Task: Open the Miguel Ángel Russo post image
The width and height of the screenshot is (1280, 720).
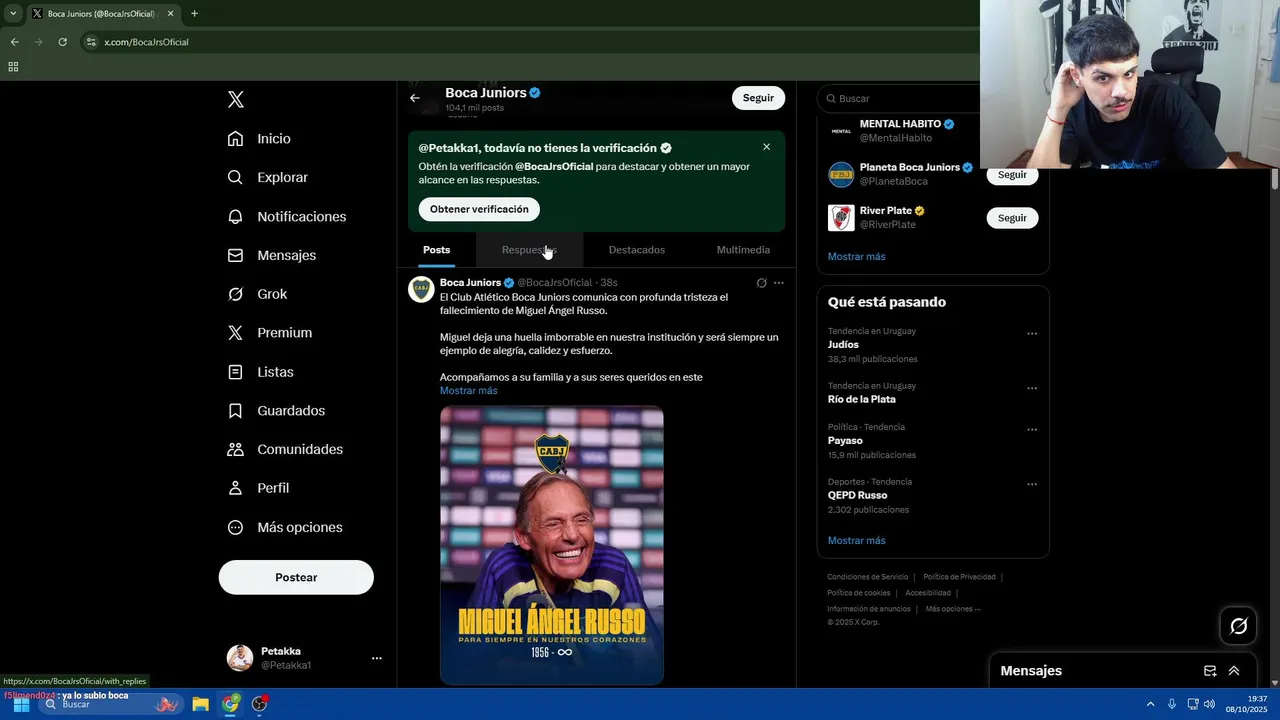Action: 552,545
